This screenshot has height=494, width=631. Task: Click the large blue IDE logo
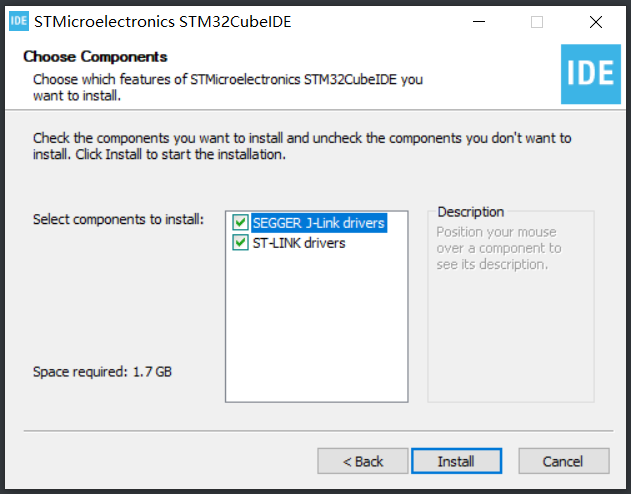coord(591,74)
